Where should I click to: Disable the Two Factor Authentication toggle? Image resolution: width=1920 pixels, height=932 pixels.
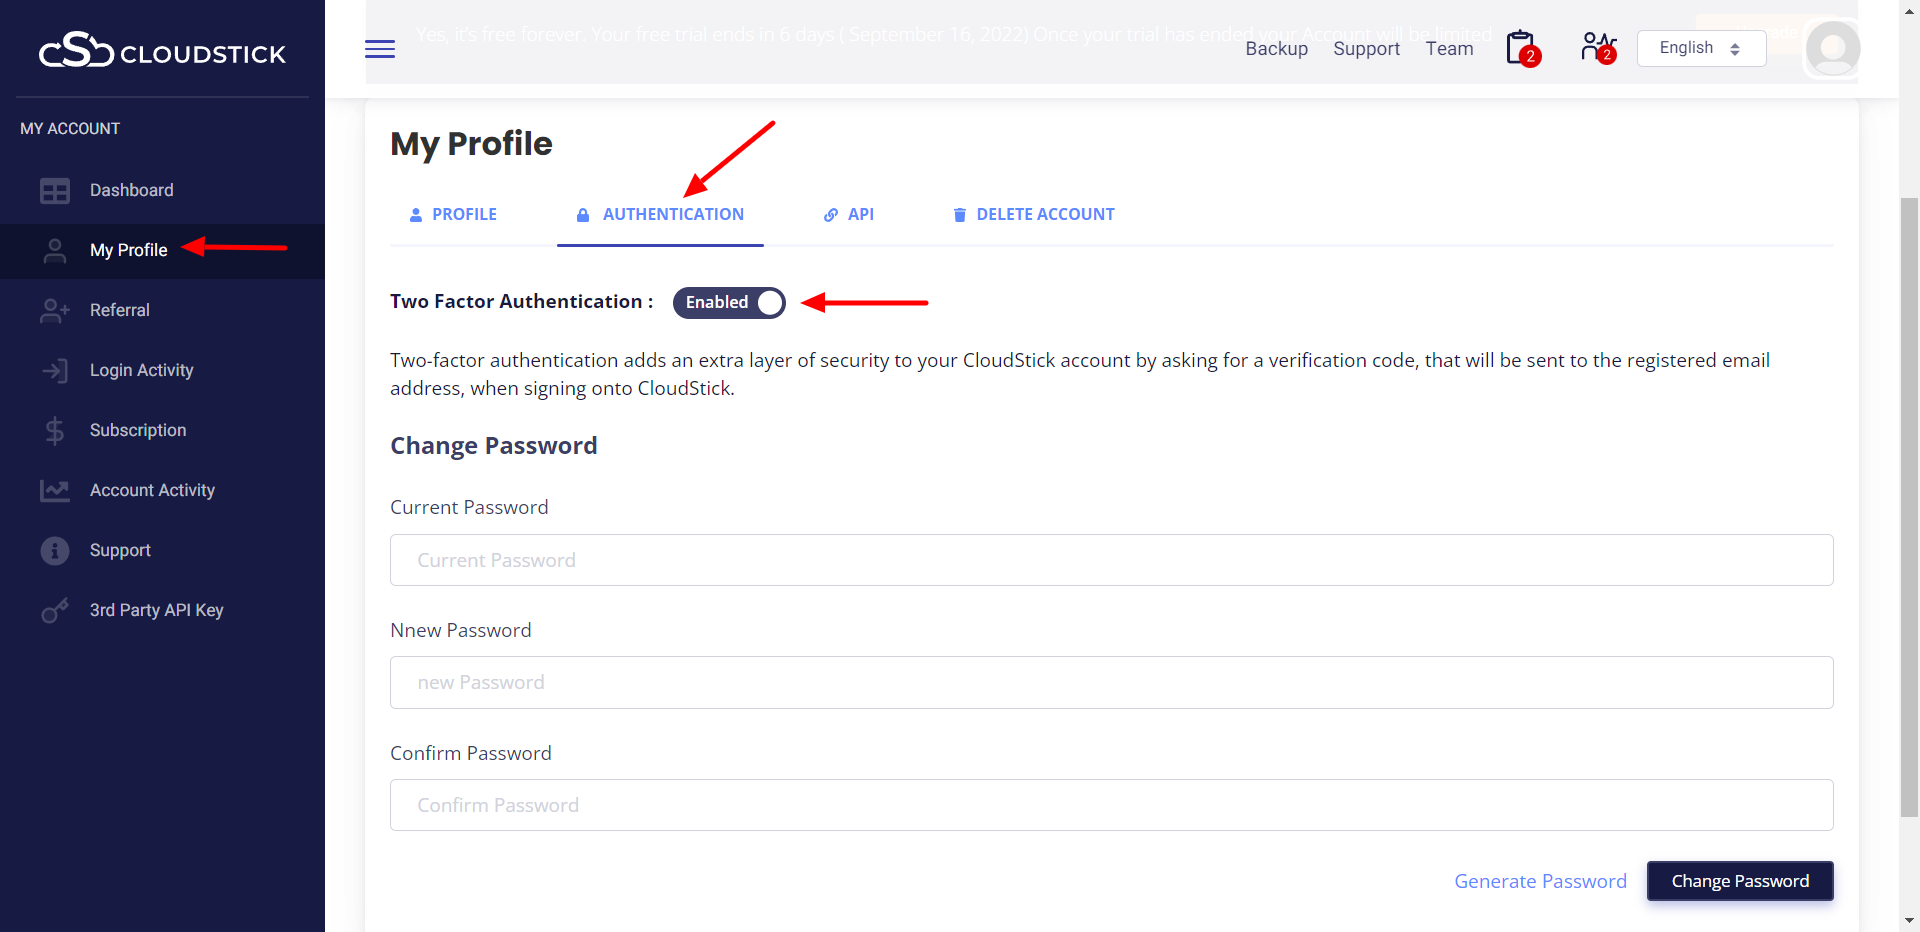point(729,302)
